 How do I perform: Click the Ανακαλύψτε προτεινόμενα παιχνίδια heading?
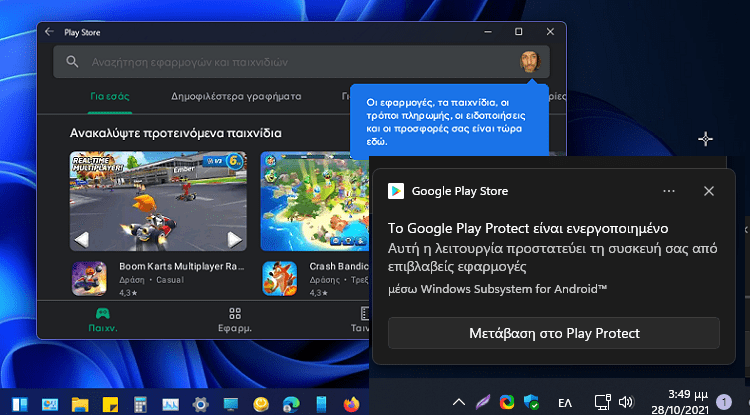[x=176, y=133]
